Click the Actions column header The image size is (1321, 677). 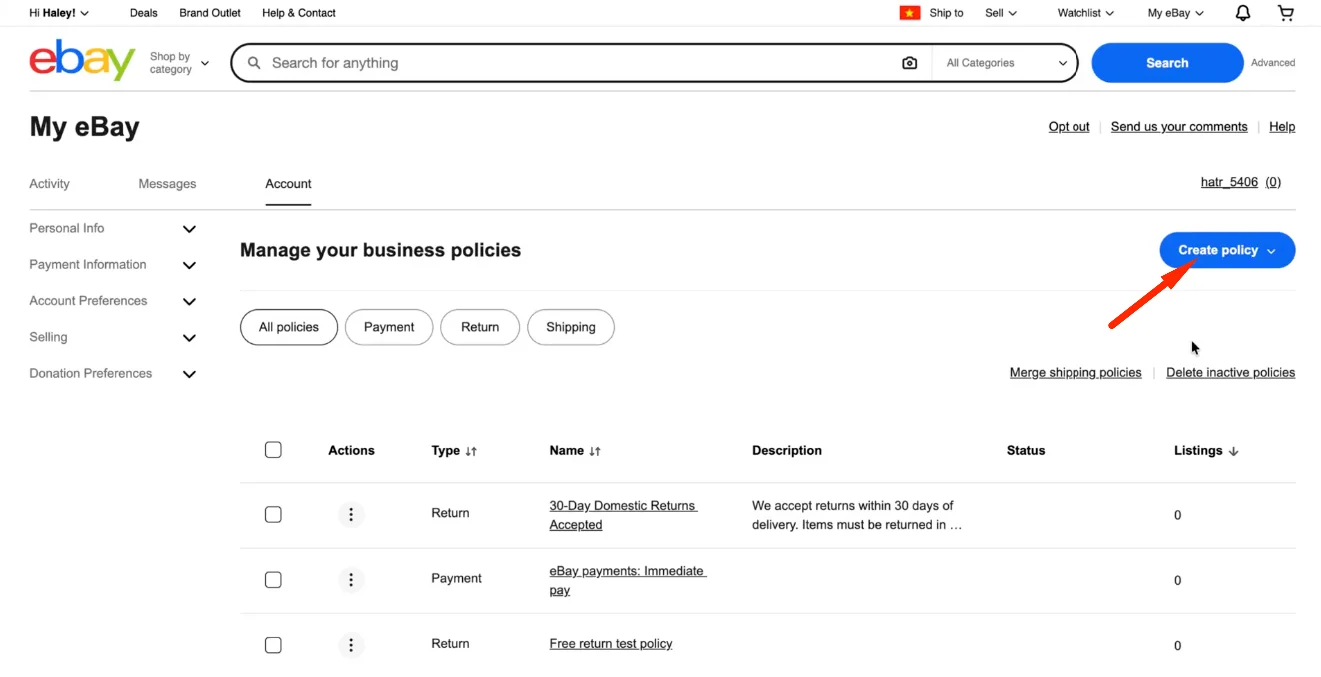351,451
